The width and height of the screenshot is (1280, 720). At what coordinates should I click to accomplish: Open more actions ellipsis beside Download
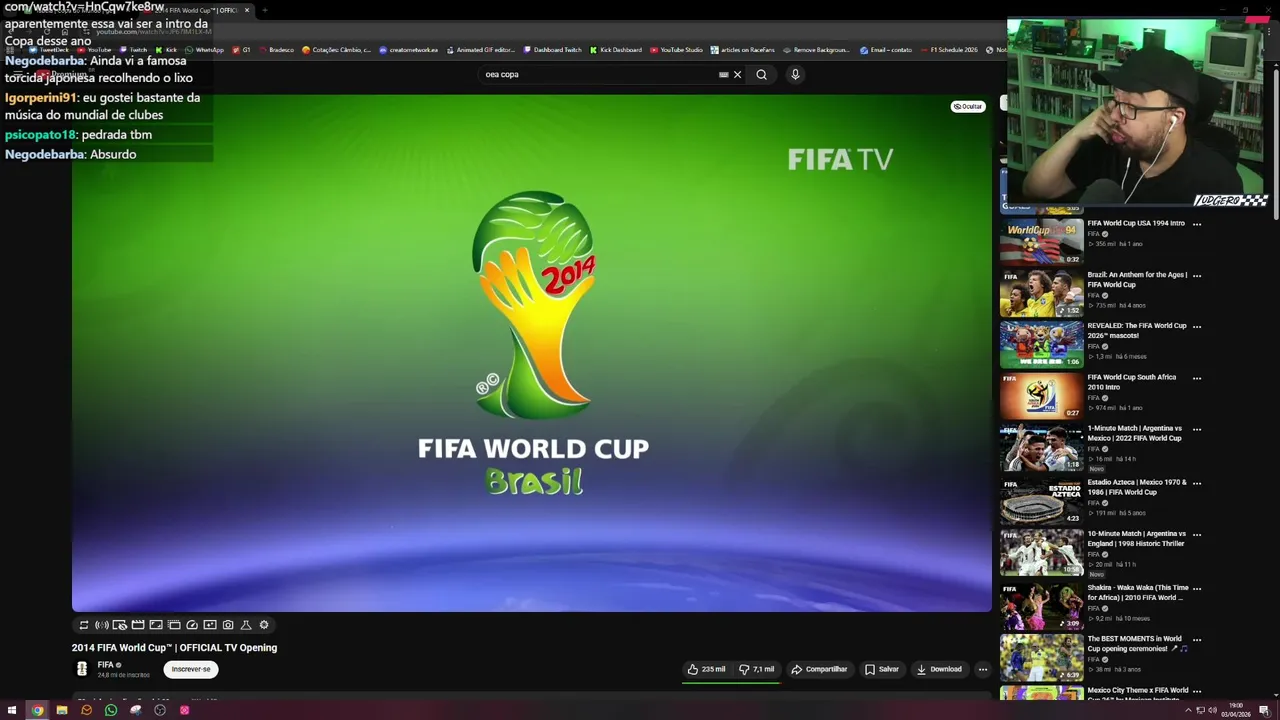(983, 670)
